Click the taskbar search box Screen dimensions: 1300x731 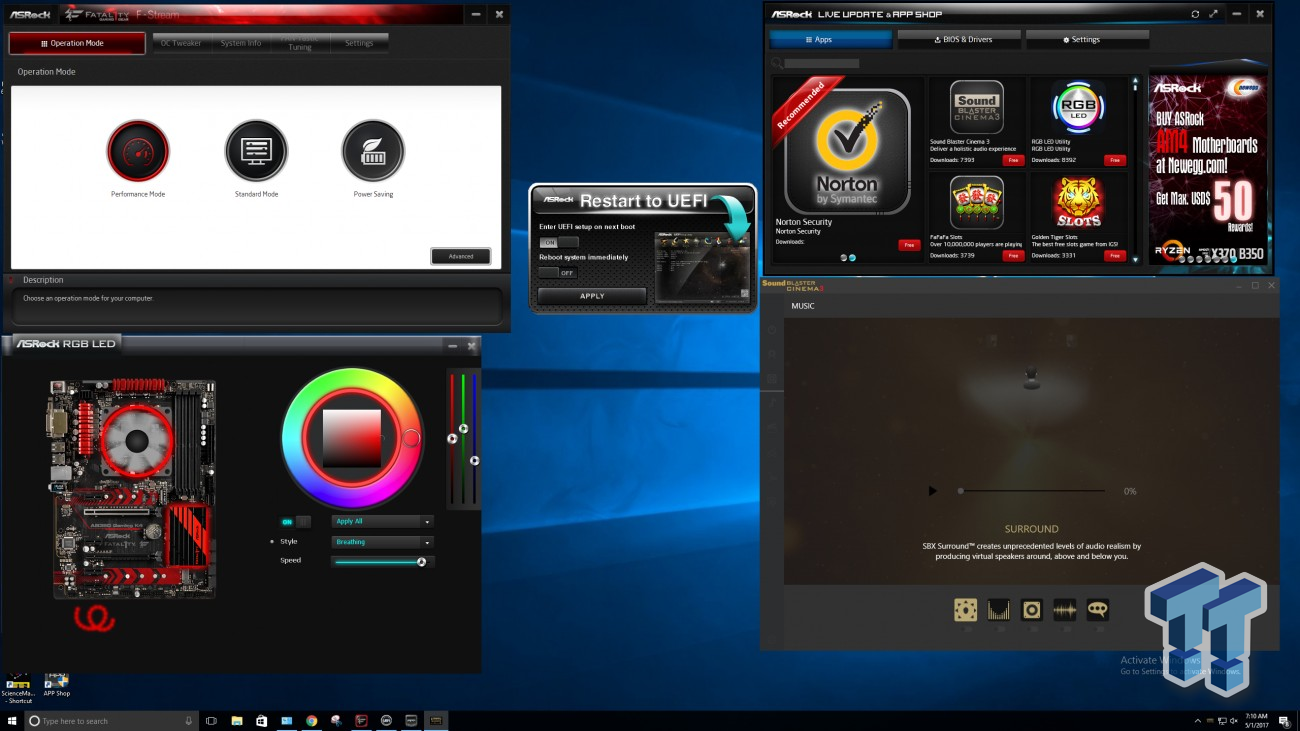tap(112, 721)
